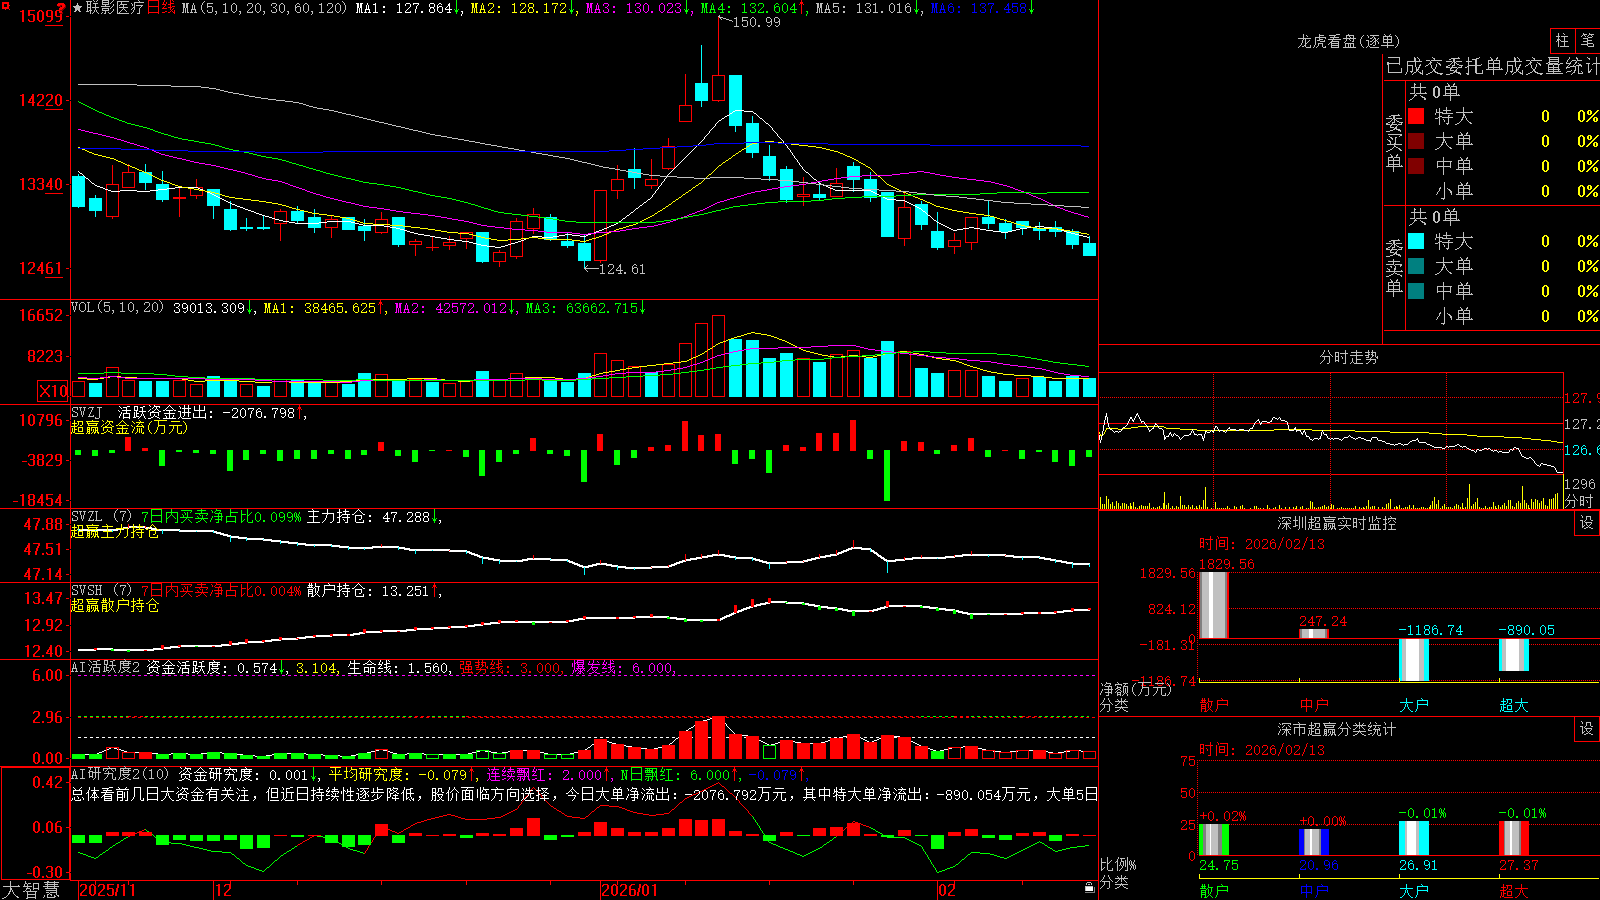1600x900 pixels.
Task: Click the 委卖单 vertical label
Action: click(x=1394, y=267)
